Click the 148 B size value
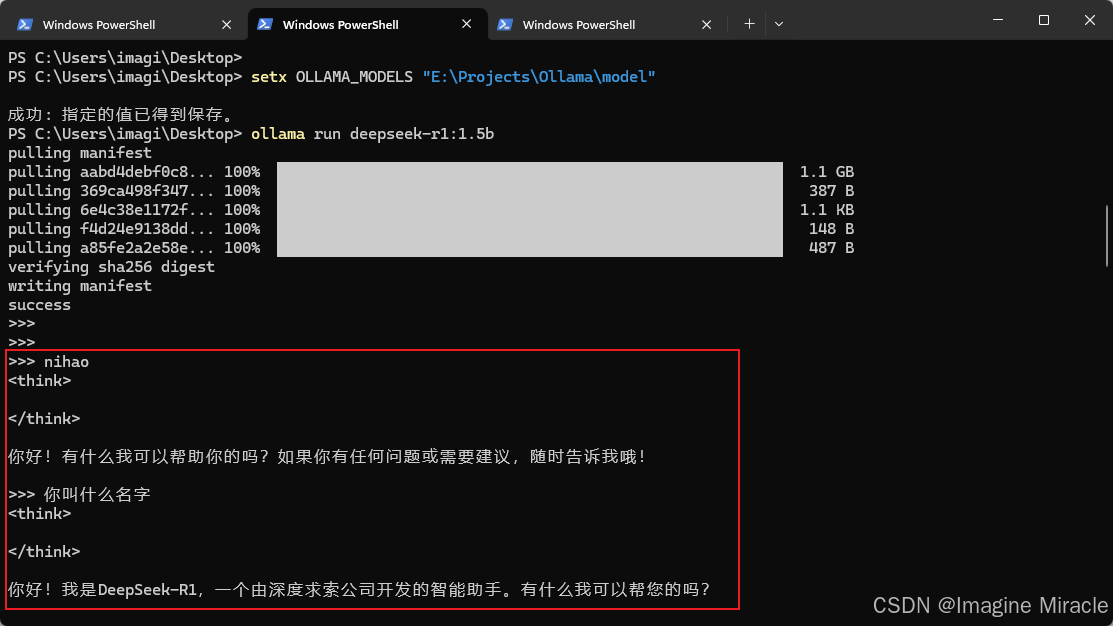This screenshot has height=626, width=1113. pos(831,229)
